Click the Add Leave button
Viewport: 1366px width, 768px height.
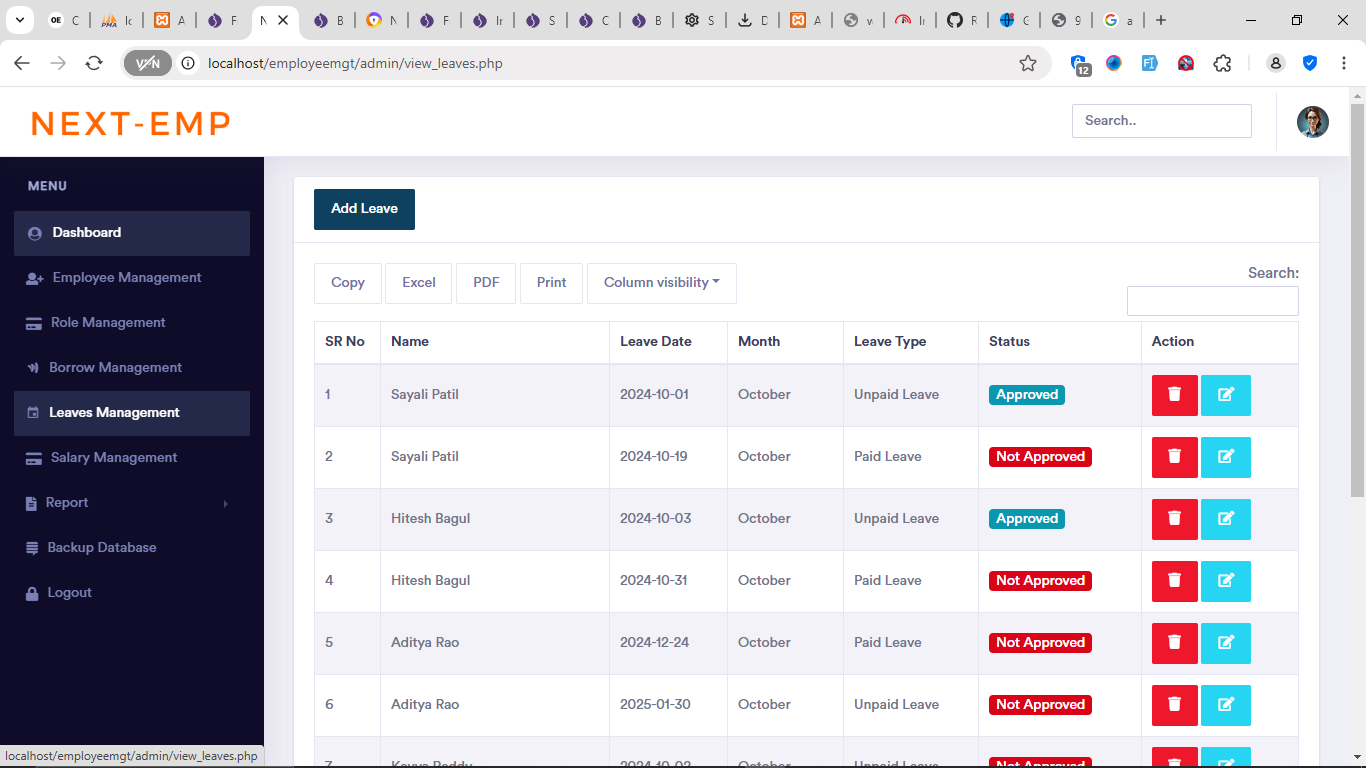[x=364, y=209]
